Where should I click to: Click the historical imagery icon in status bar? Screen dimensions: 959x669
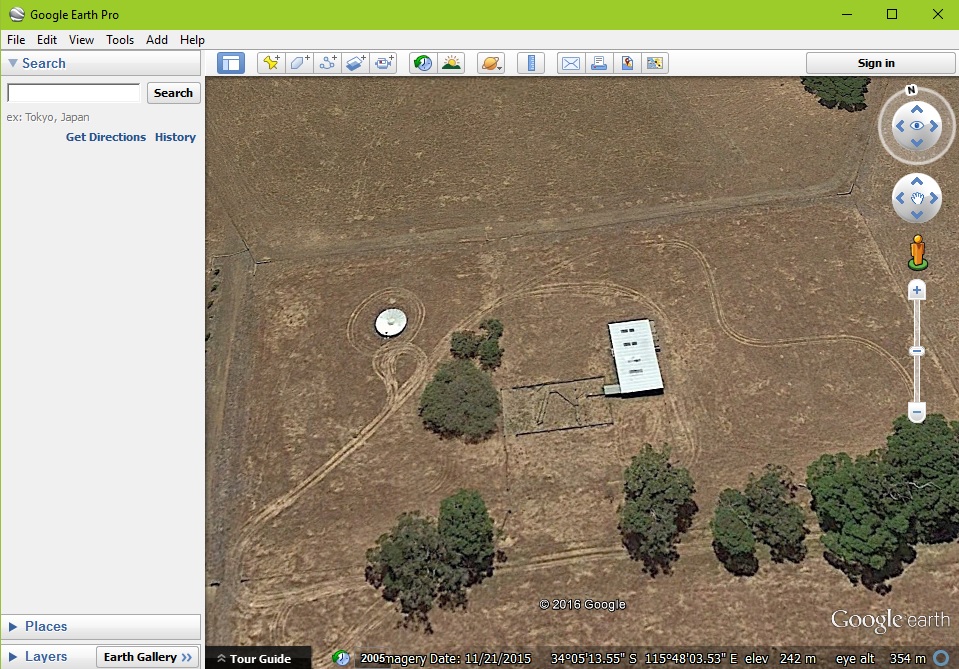[341, 658]
